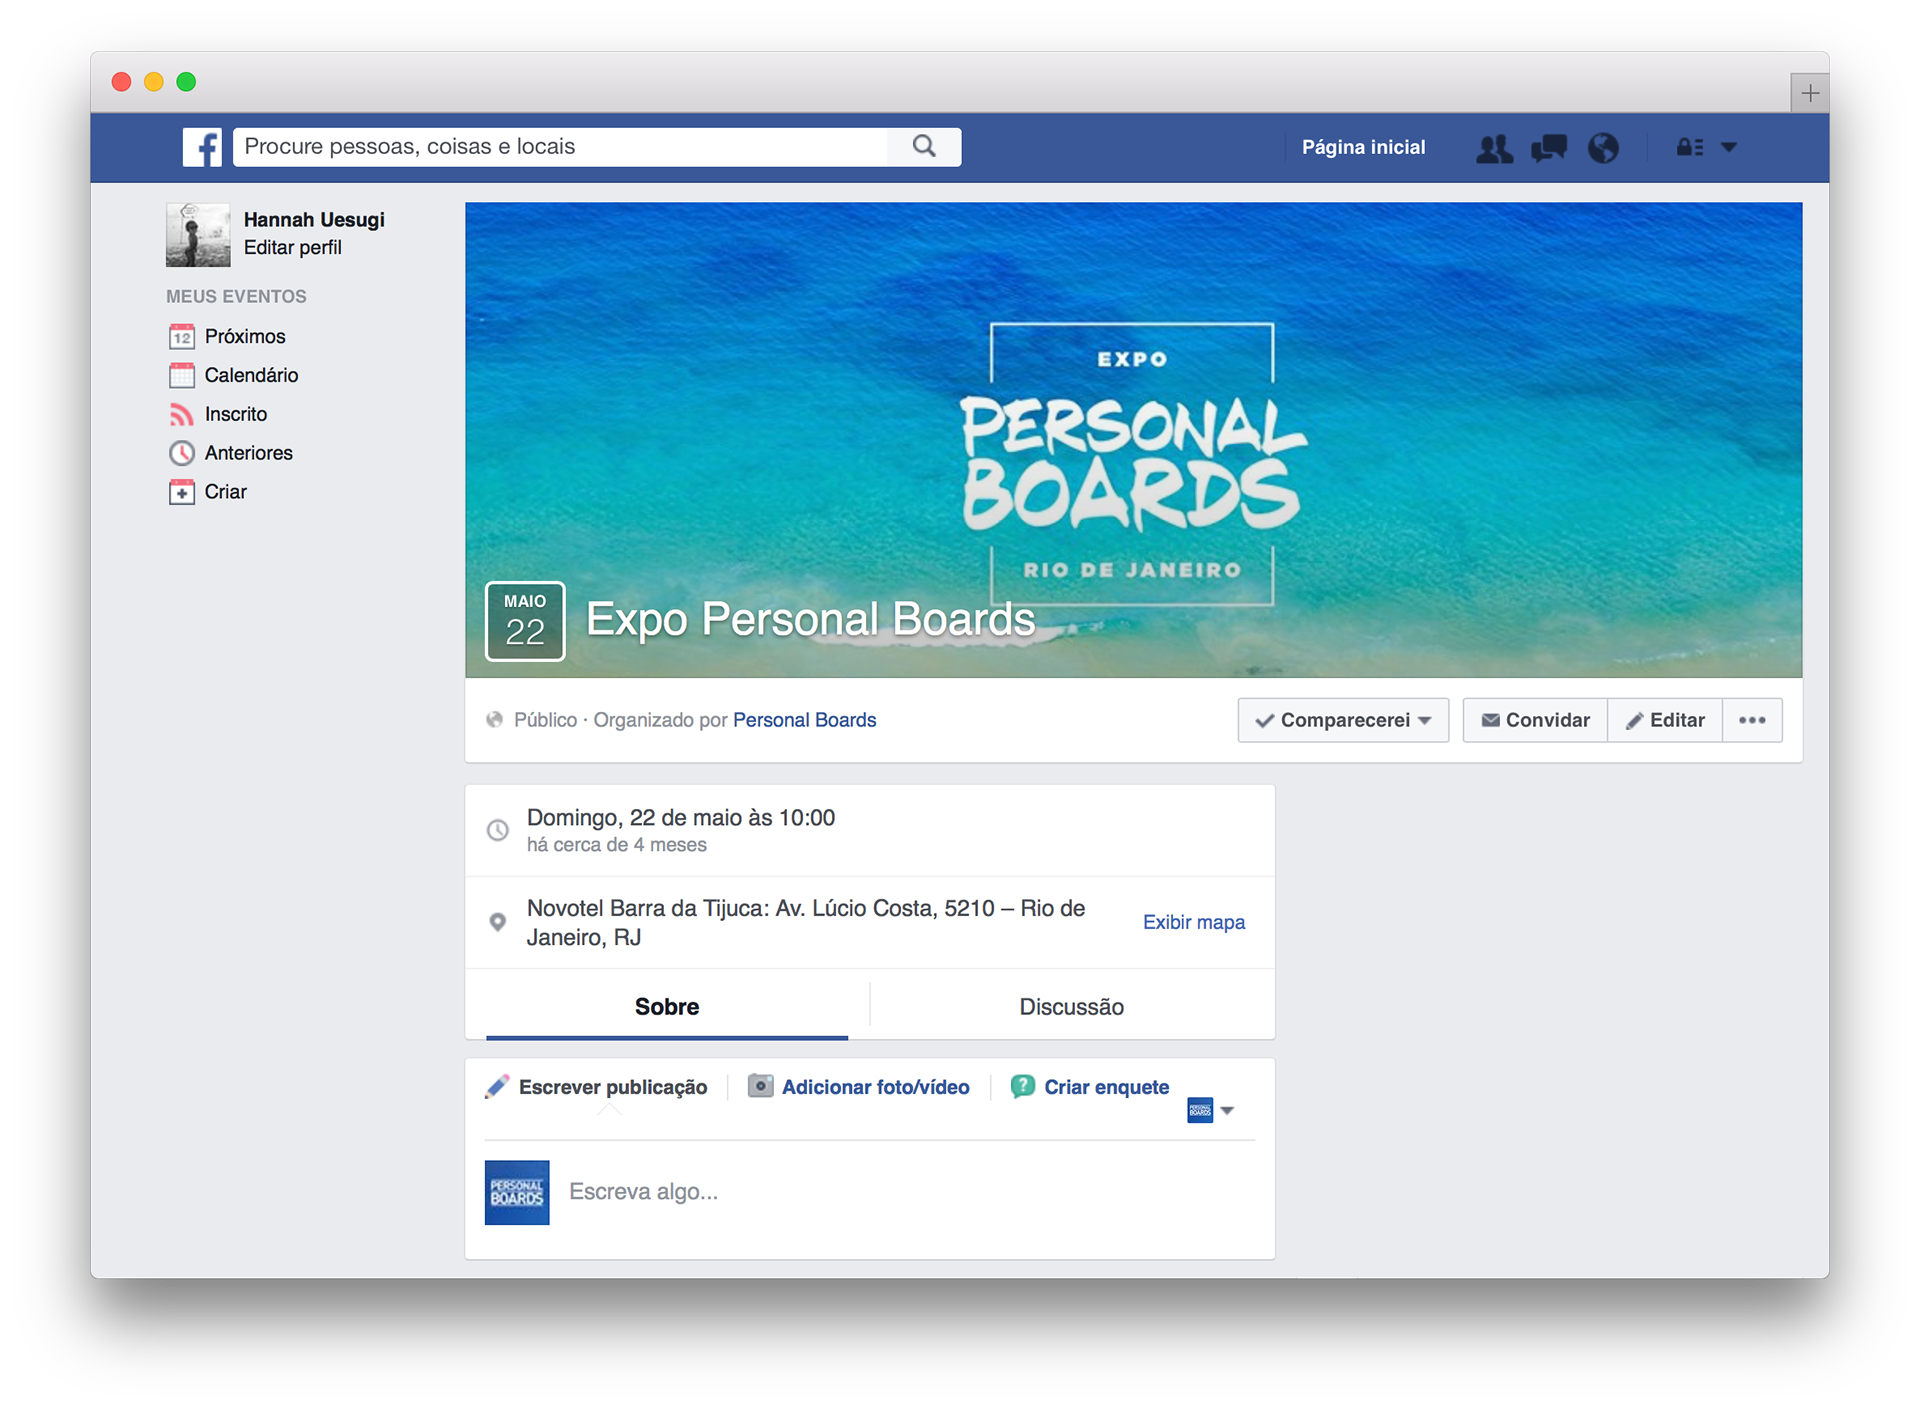
Task: Click the camera icon beside Adicionar foto/vídeo
Action: pyautogui.click(x=760, y=1086)
